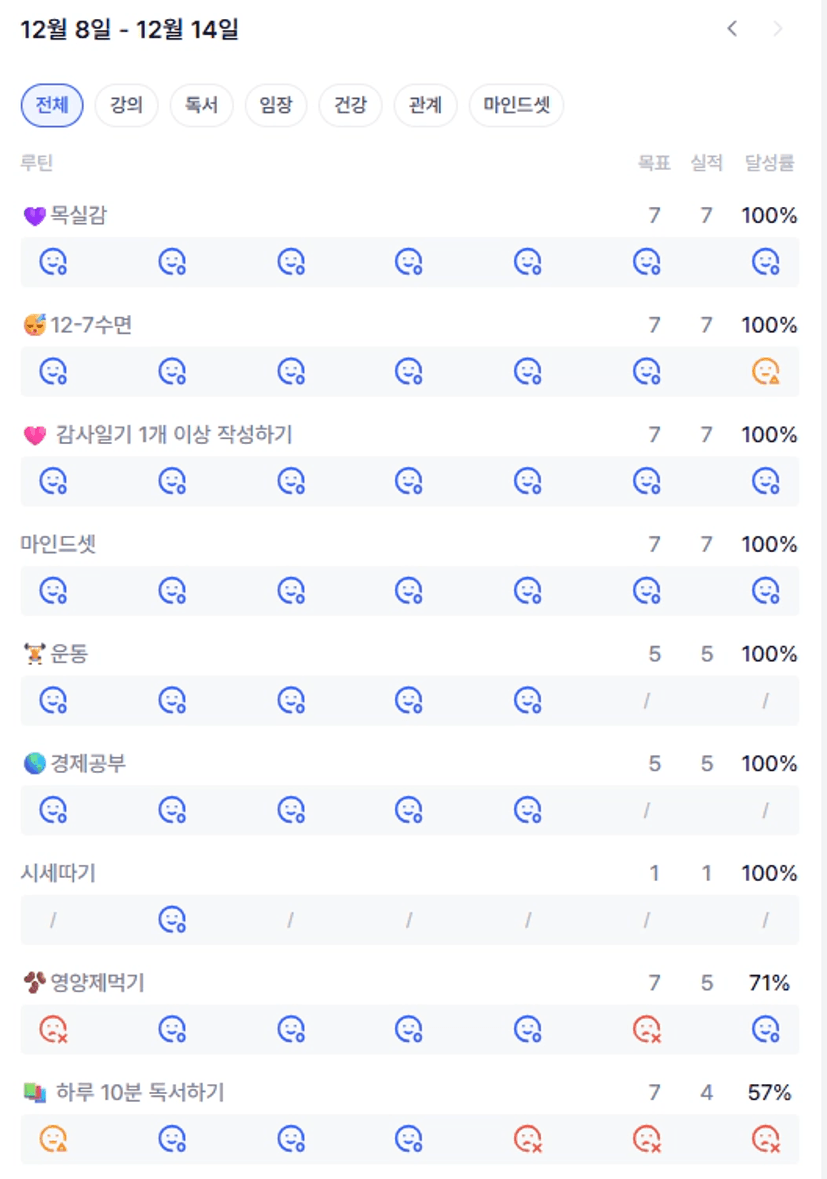
Task: Toggle first-day failed face for 영양제먹기
Action: point(53,1029)
